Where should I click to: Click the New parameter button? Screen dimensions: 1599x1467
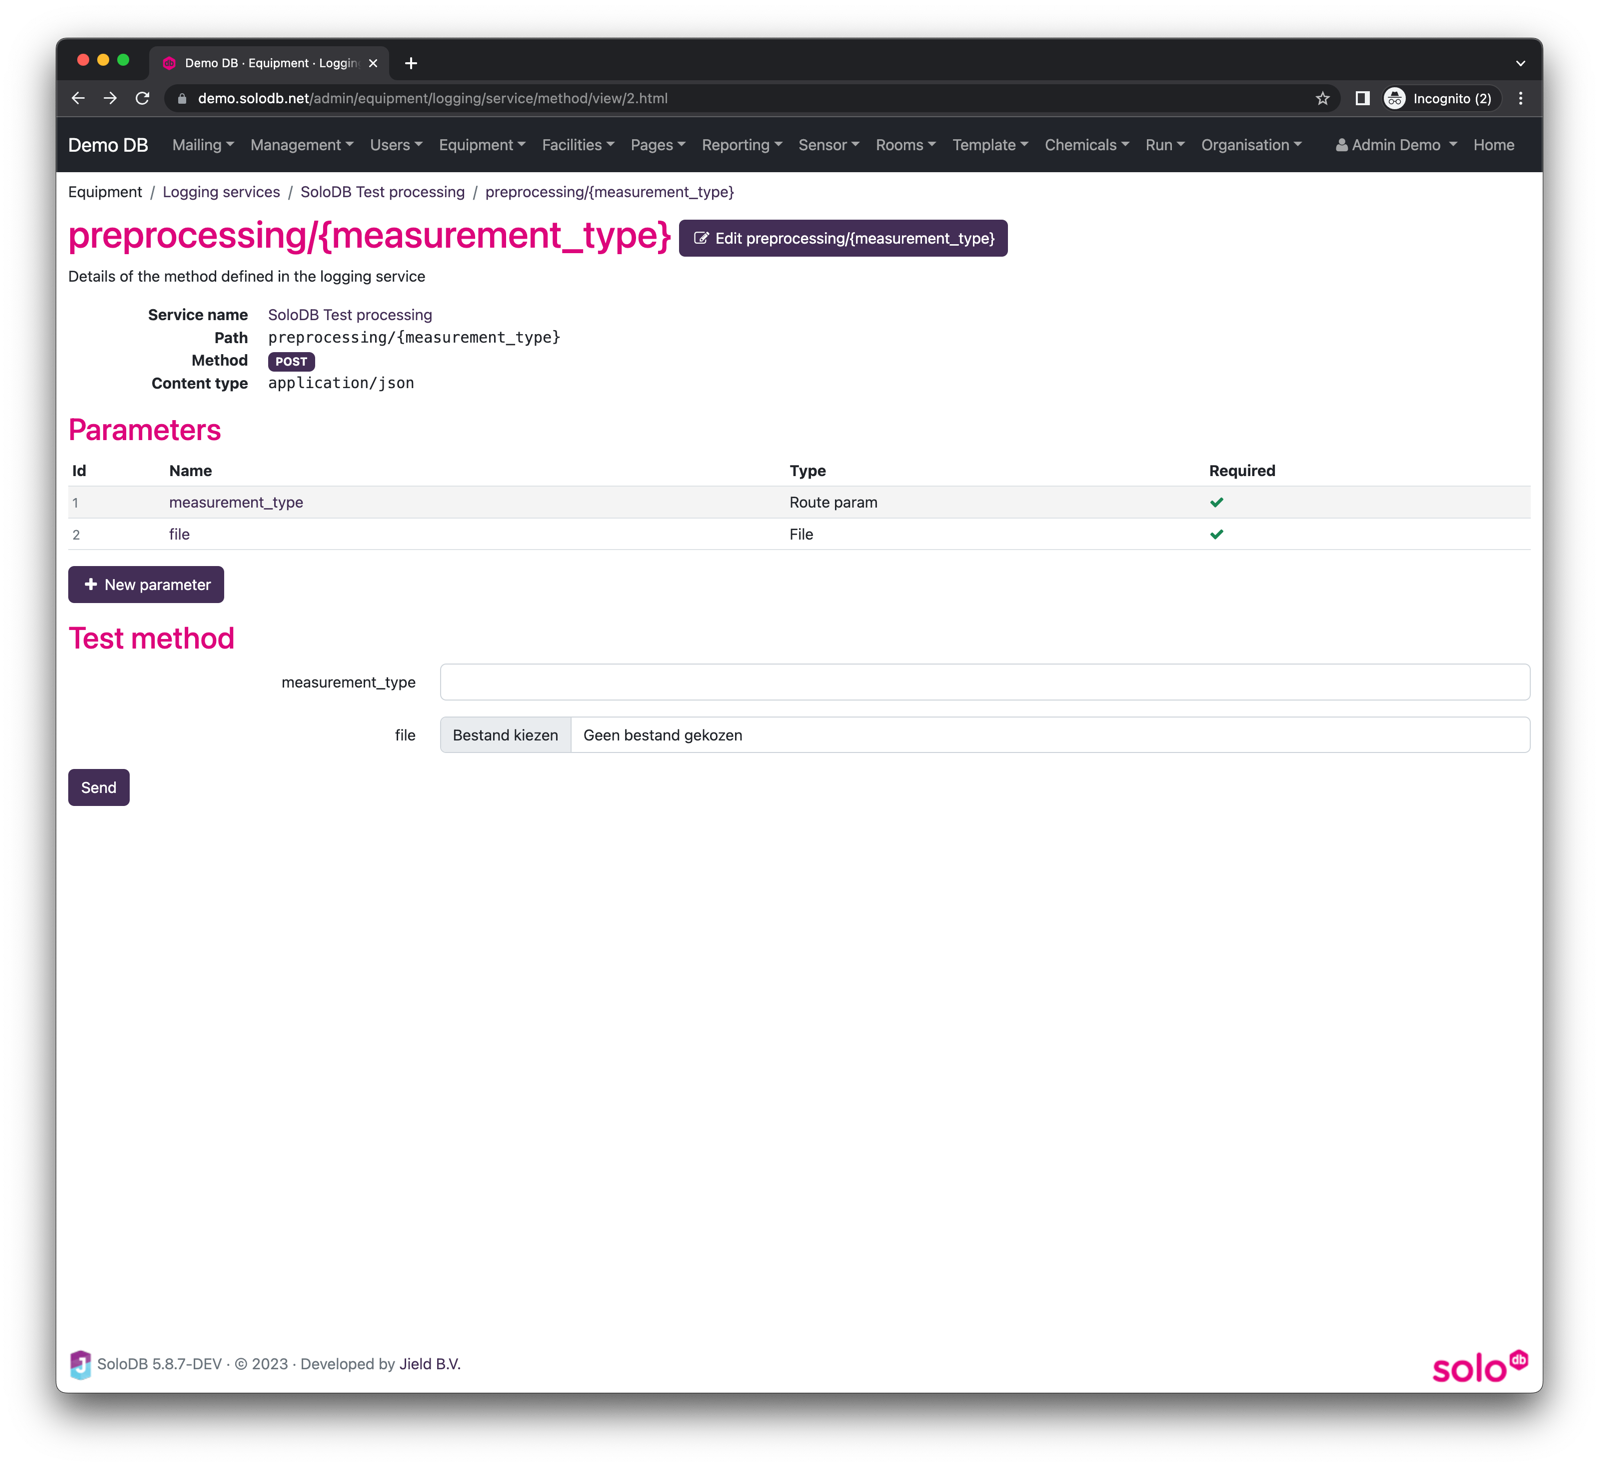click(x=146, y=585)
